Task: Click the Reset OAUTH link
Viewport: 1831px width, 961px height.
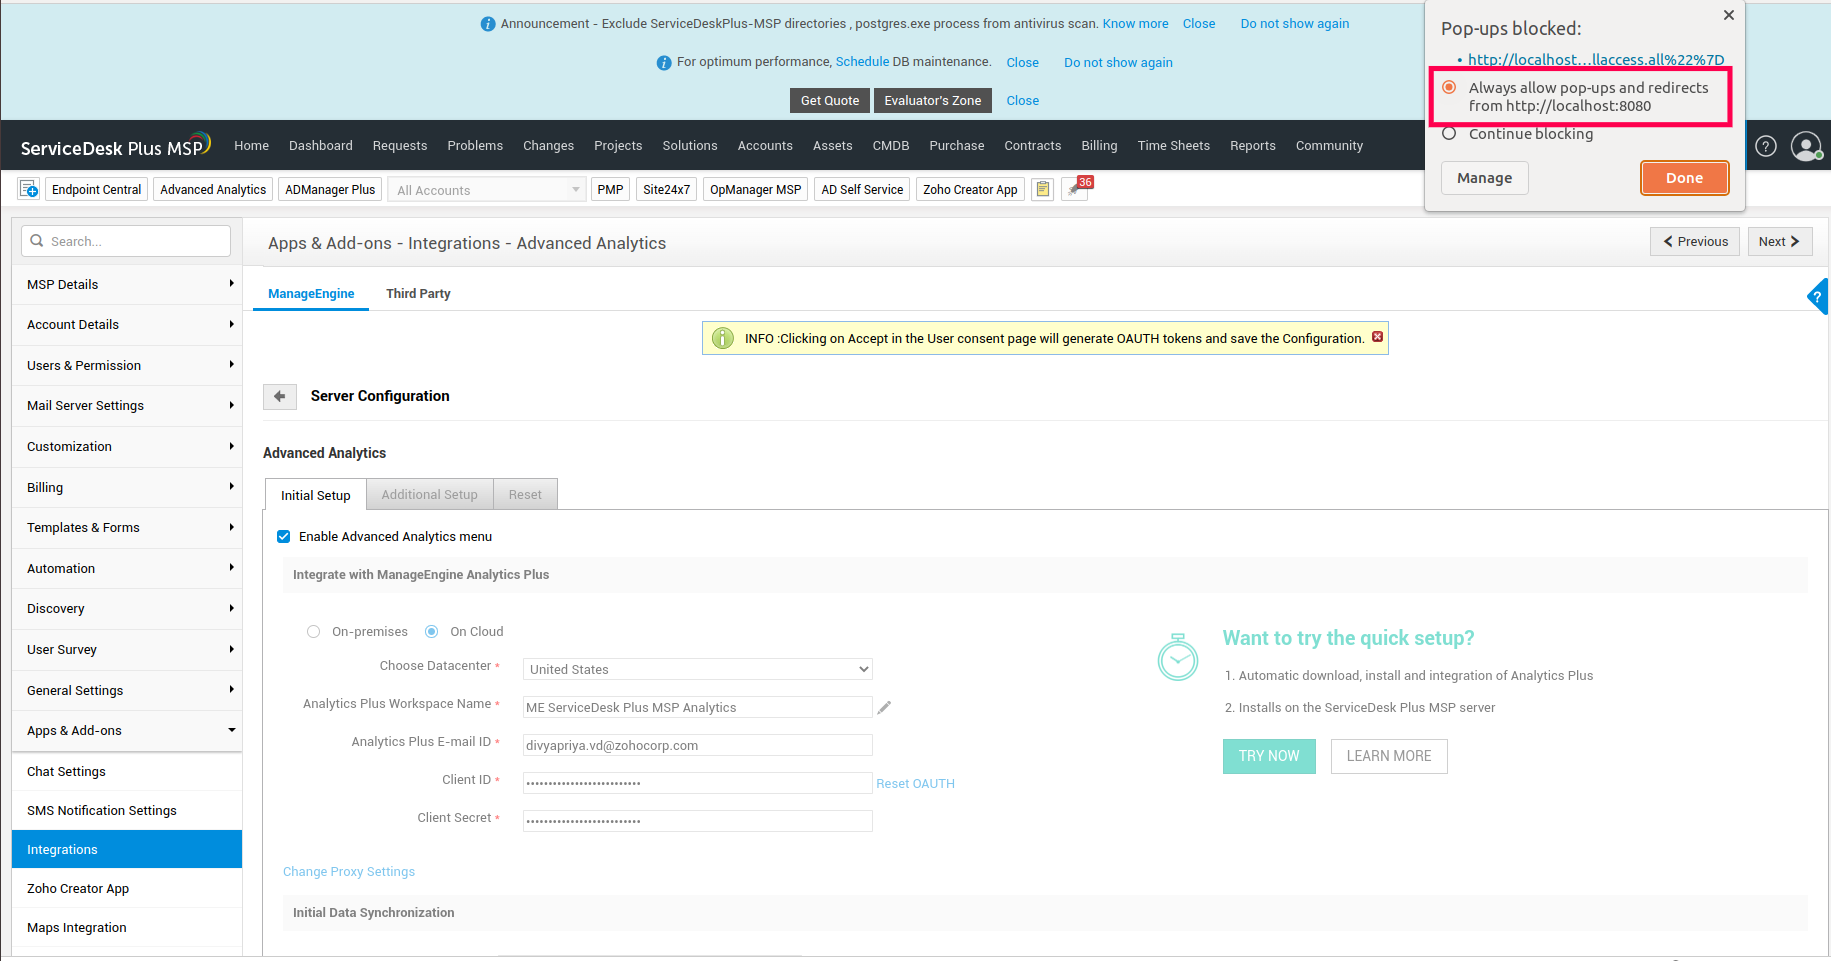Action: click(916, 784)
